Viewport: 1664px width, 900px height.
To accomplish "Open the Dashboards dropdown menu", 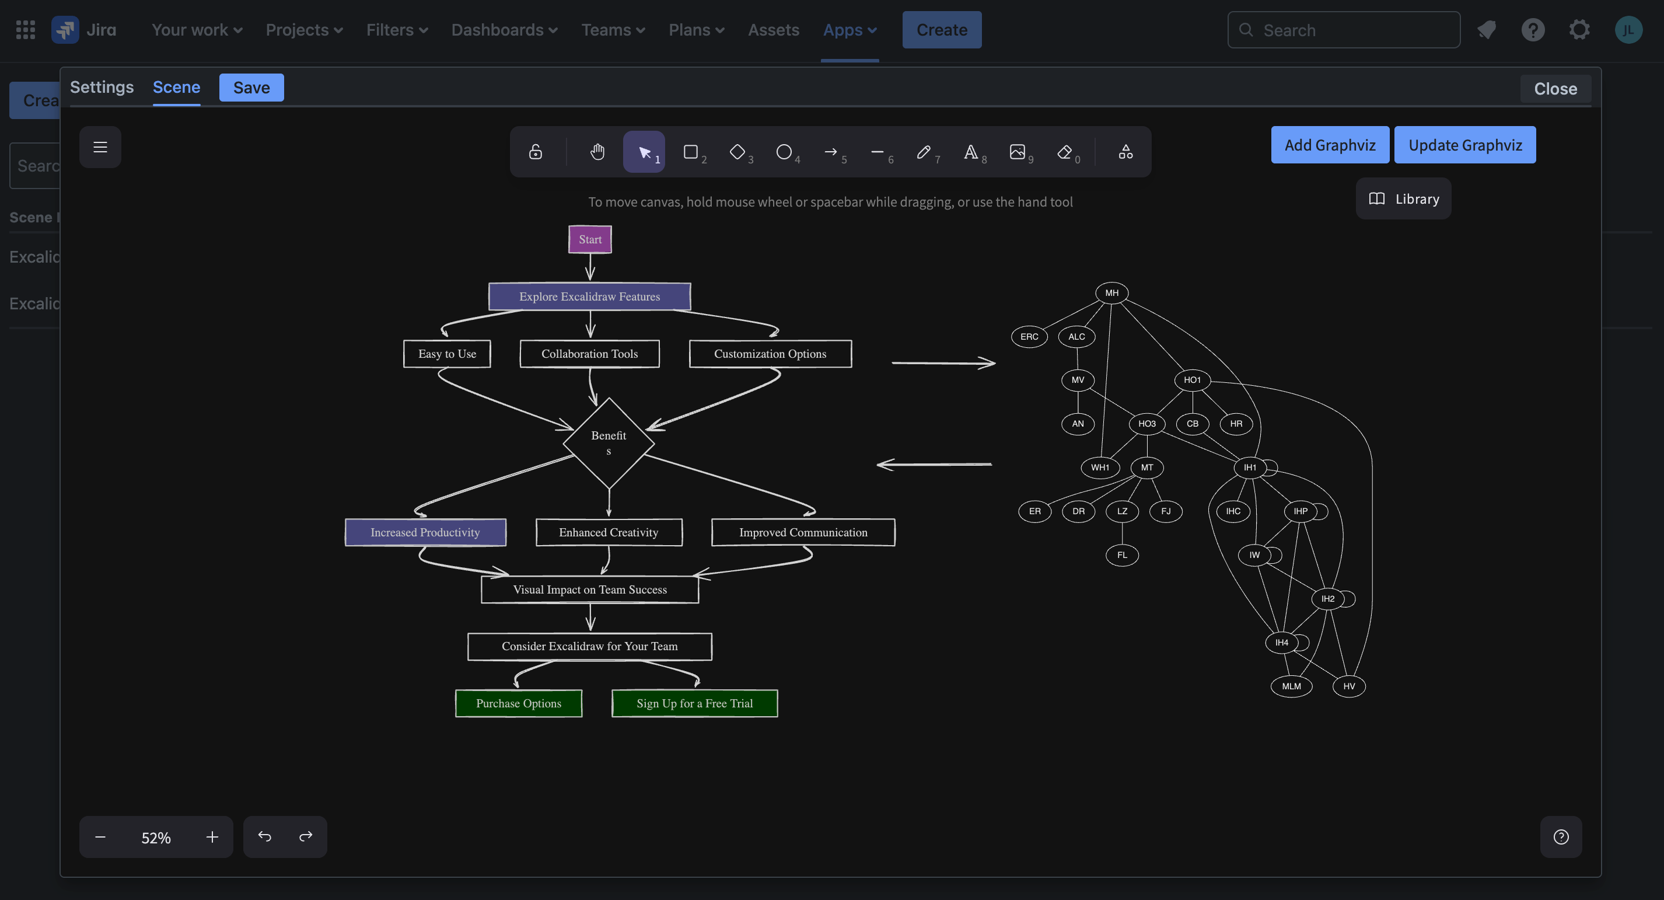I will (504, 30).
